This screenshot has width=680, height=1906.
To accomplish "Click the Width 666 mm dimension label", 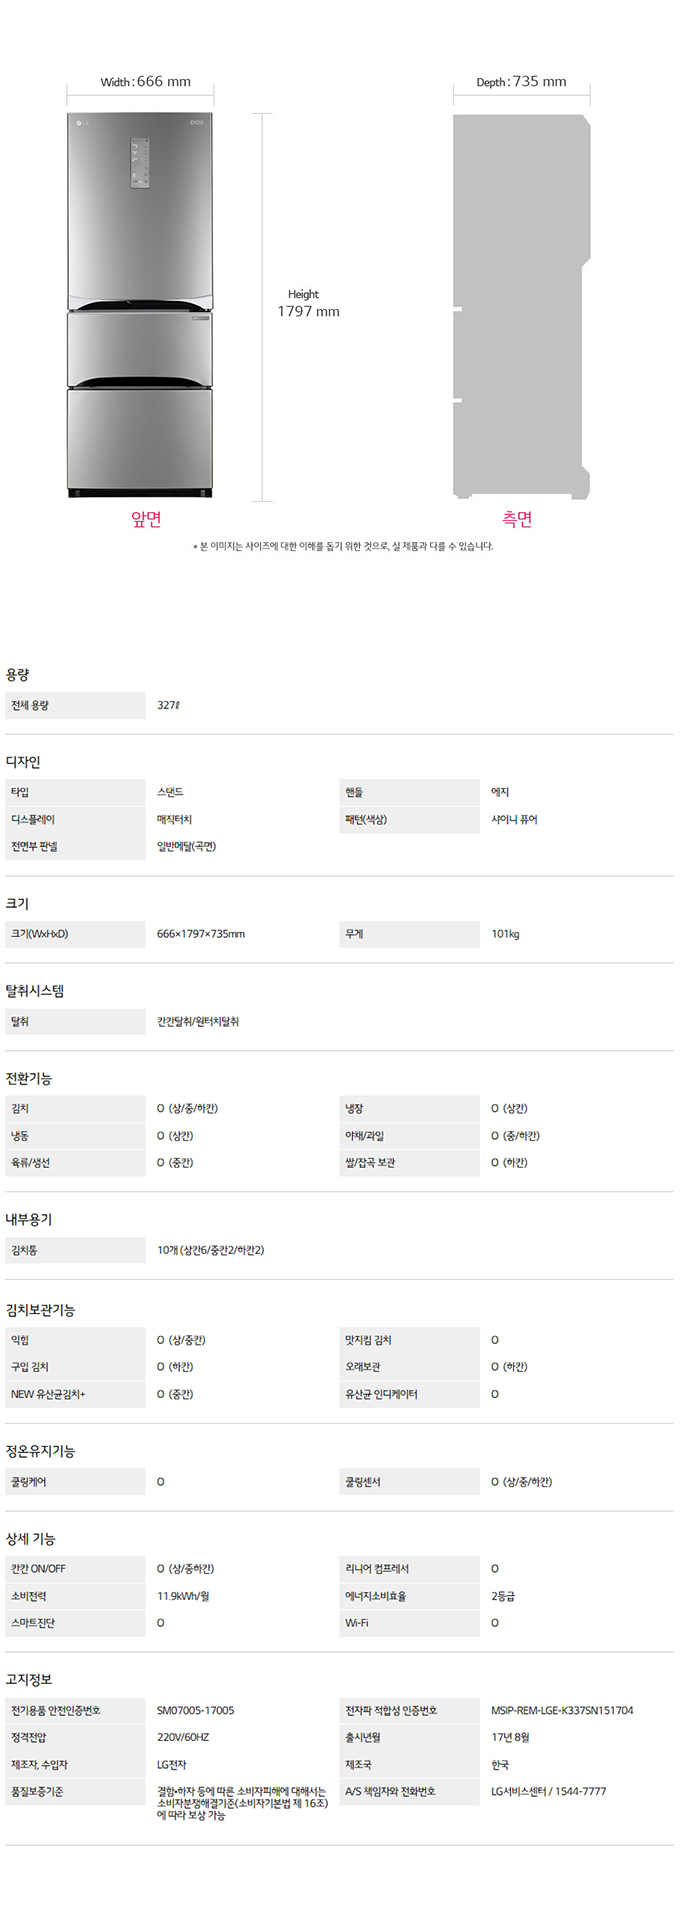I will [146, 82].
